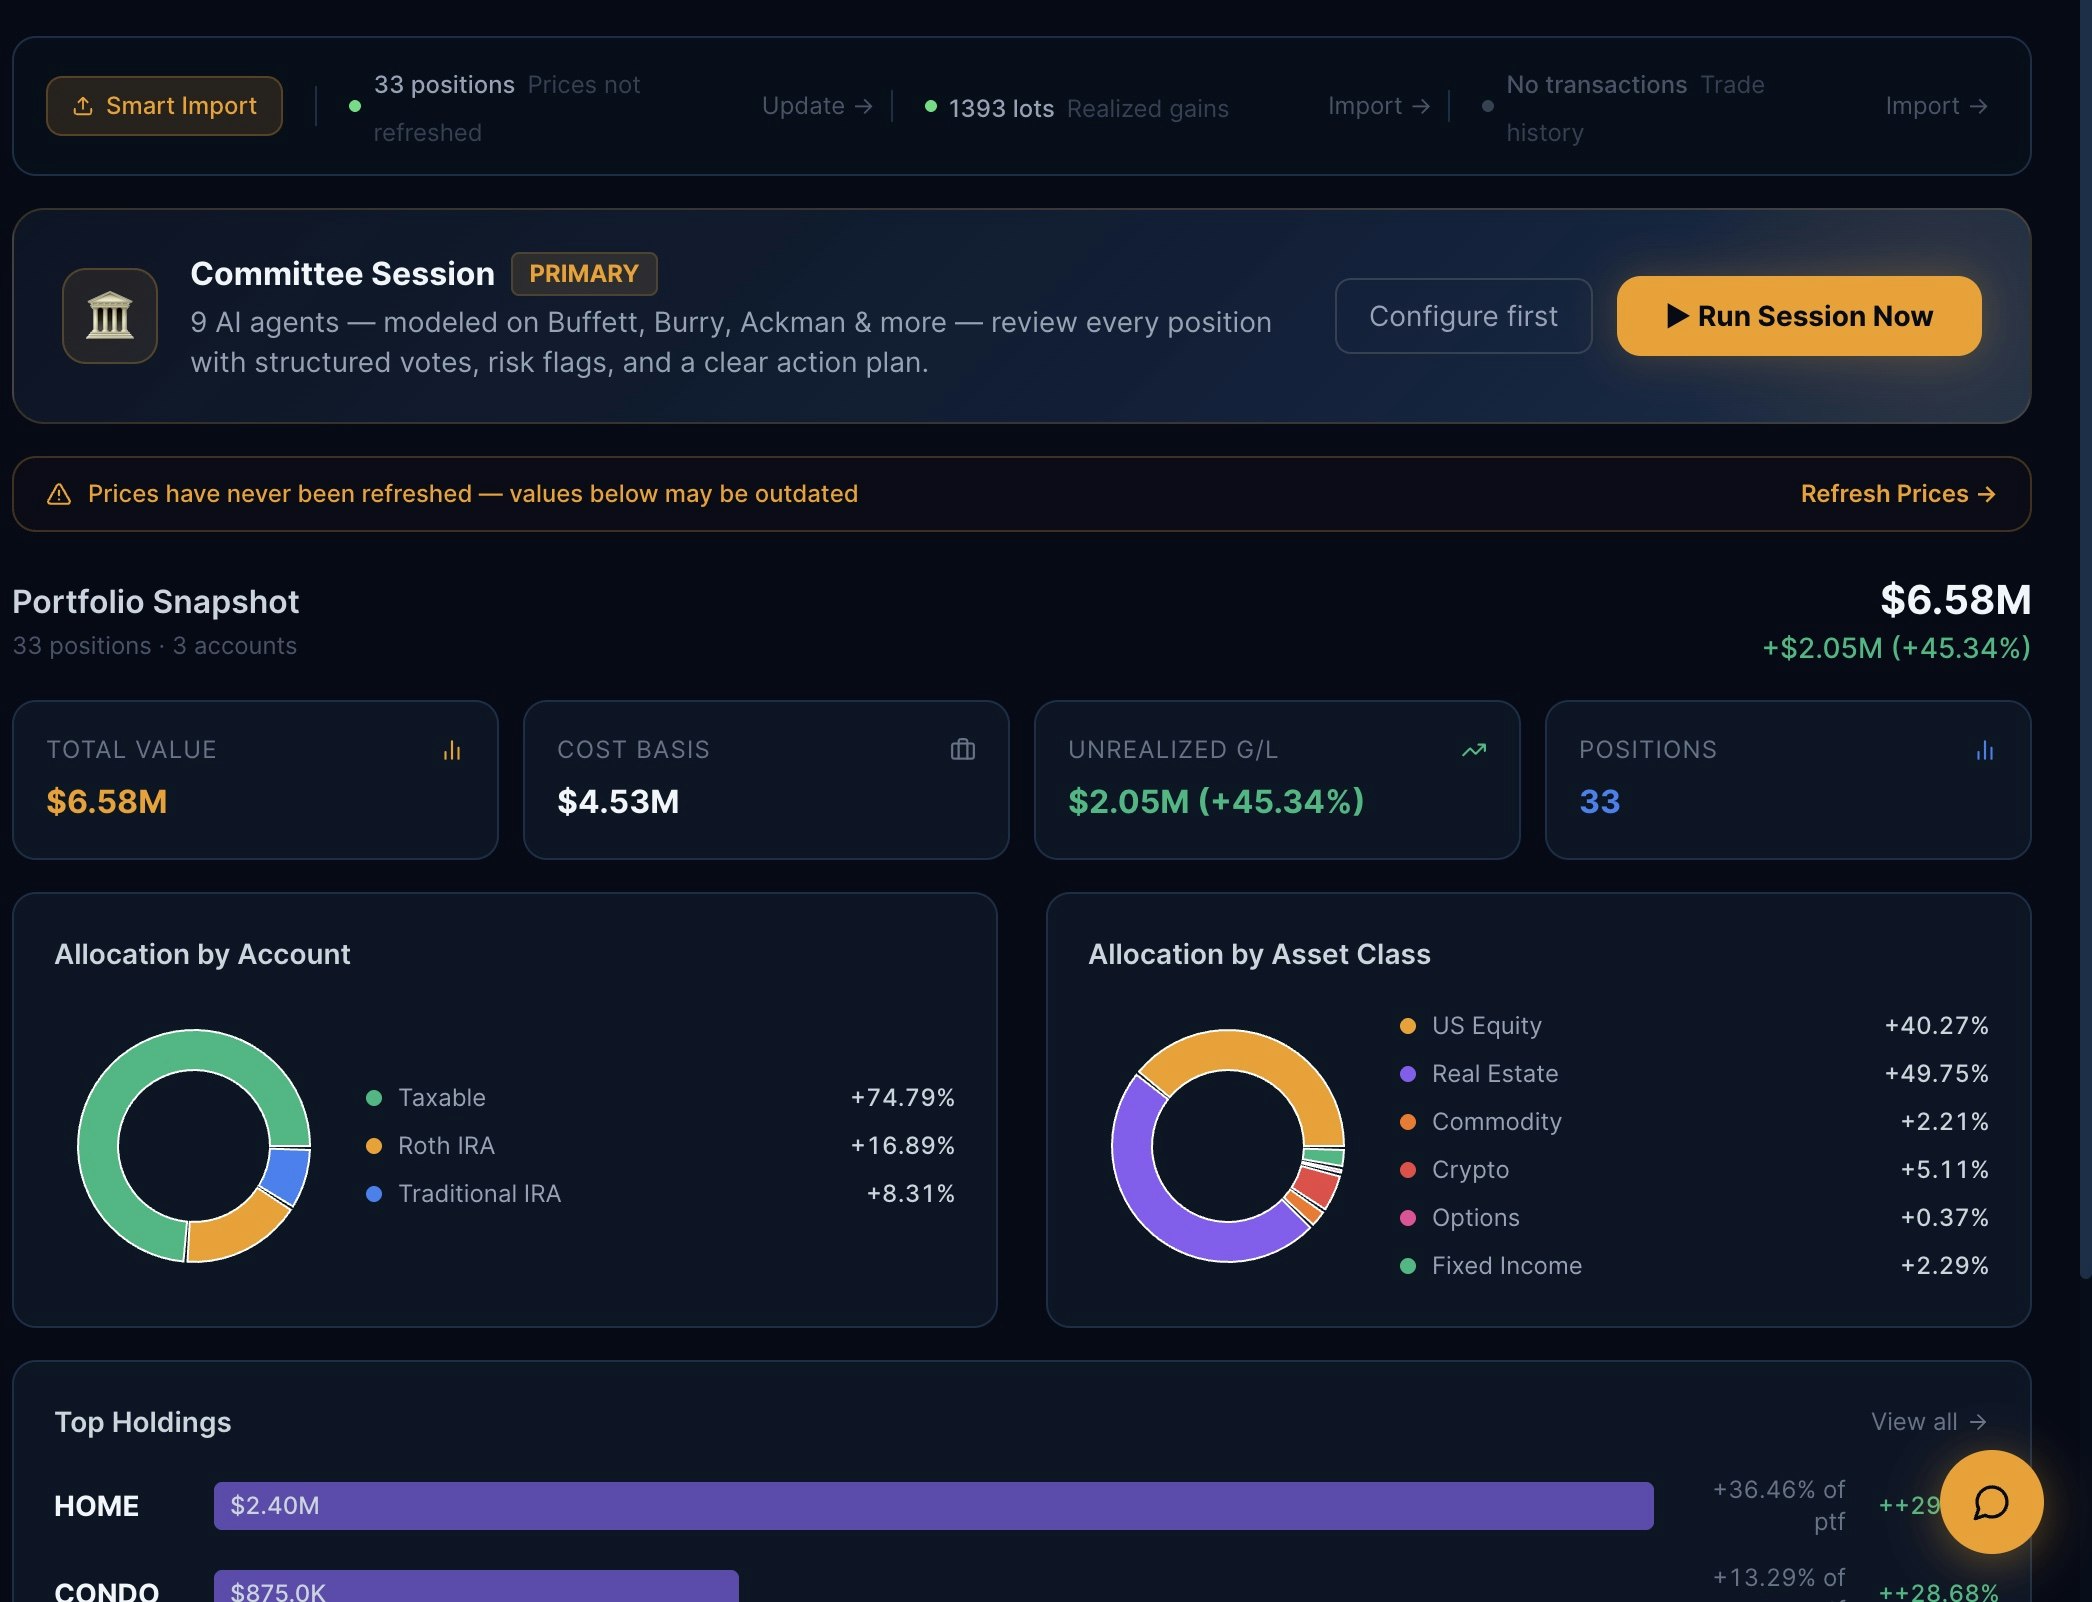This screenshot has height=1602, width=2092.
Task: Click Import next to 1393 lots
Action: (1378, 106)
